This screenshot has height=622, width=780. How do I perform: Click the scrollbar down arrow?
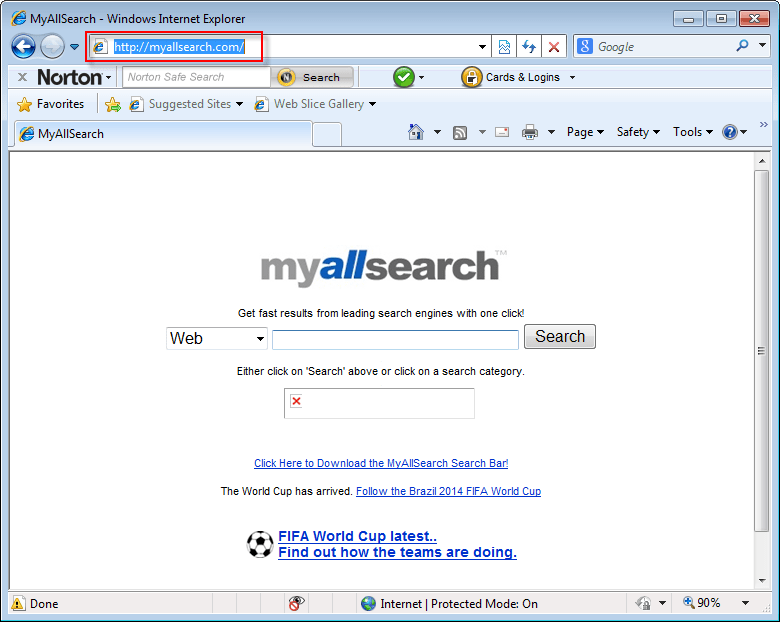tap(762, 581)
